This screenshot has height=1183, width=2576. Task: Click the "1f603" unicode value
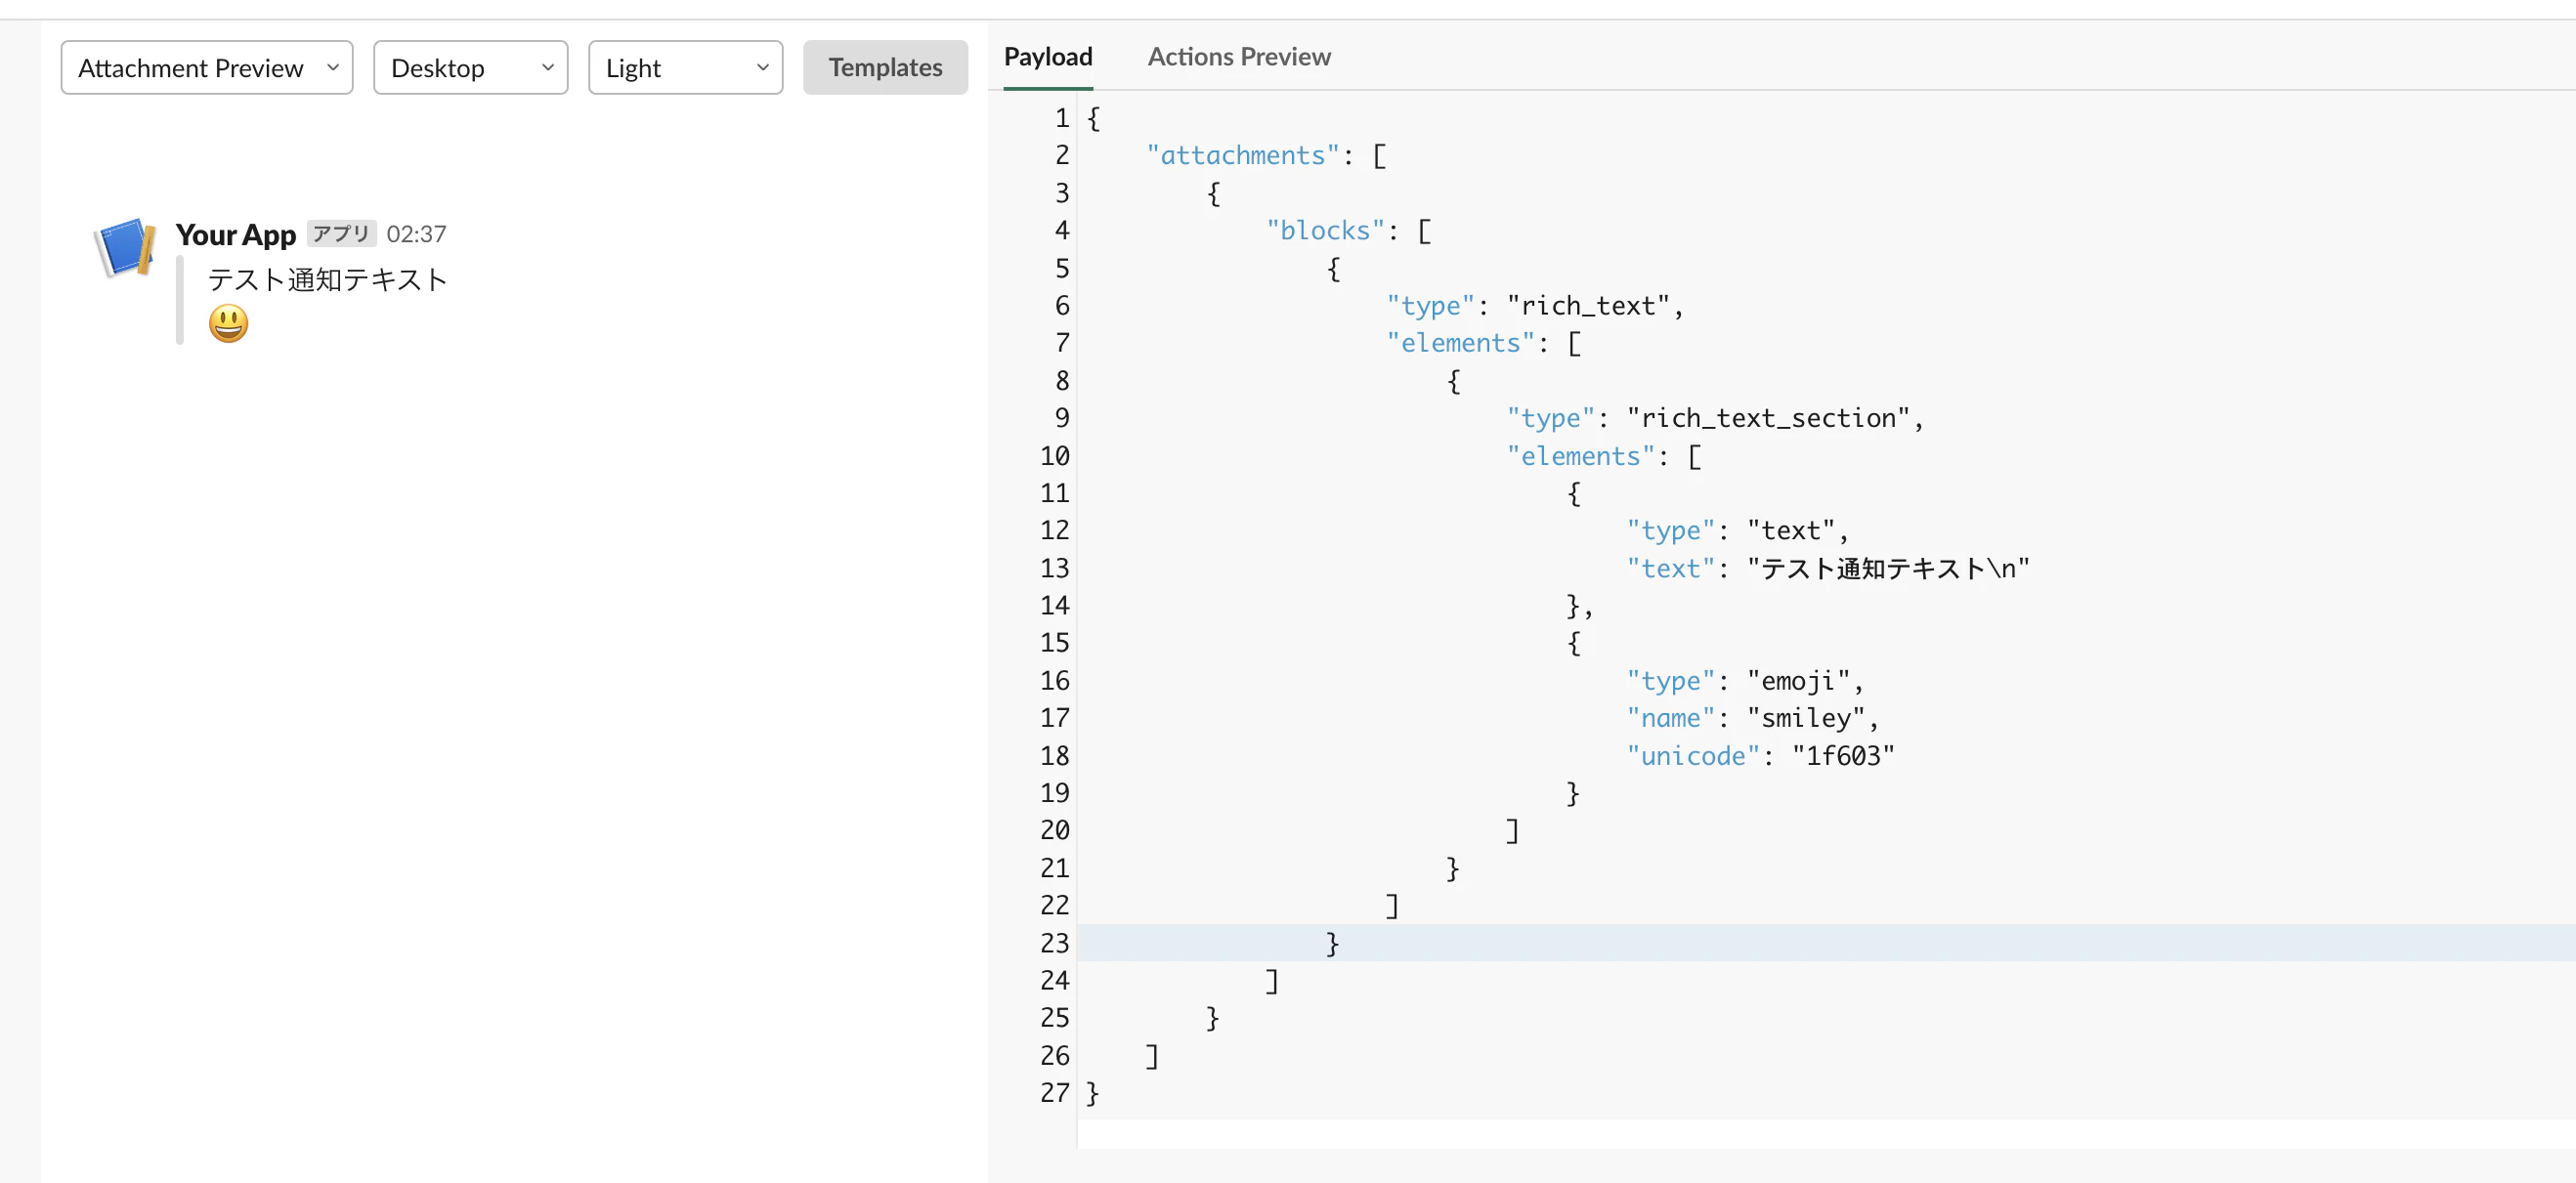[x=1843, y=756]
